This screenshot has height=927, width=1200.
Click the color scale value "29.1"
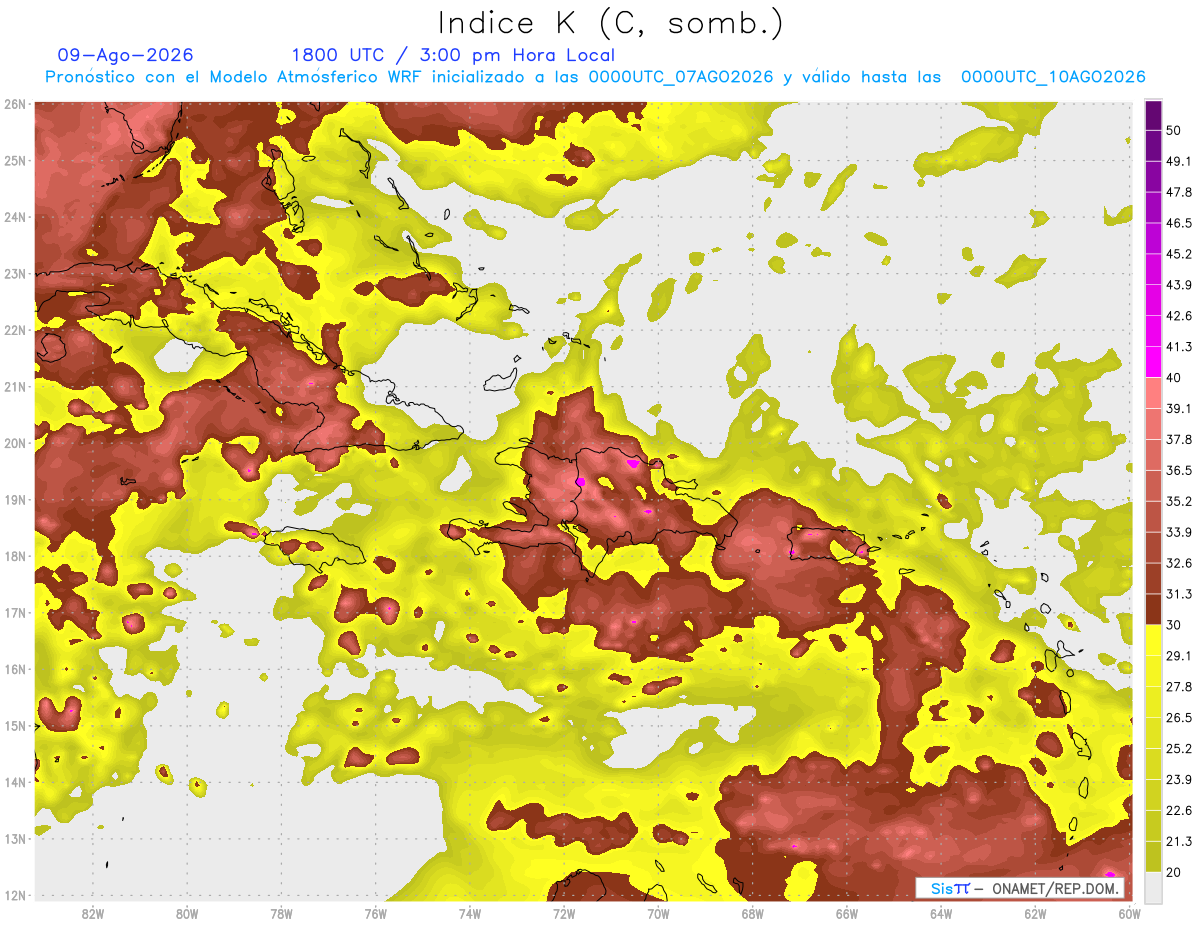pyautogui.click(x=1178, y=656)
